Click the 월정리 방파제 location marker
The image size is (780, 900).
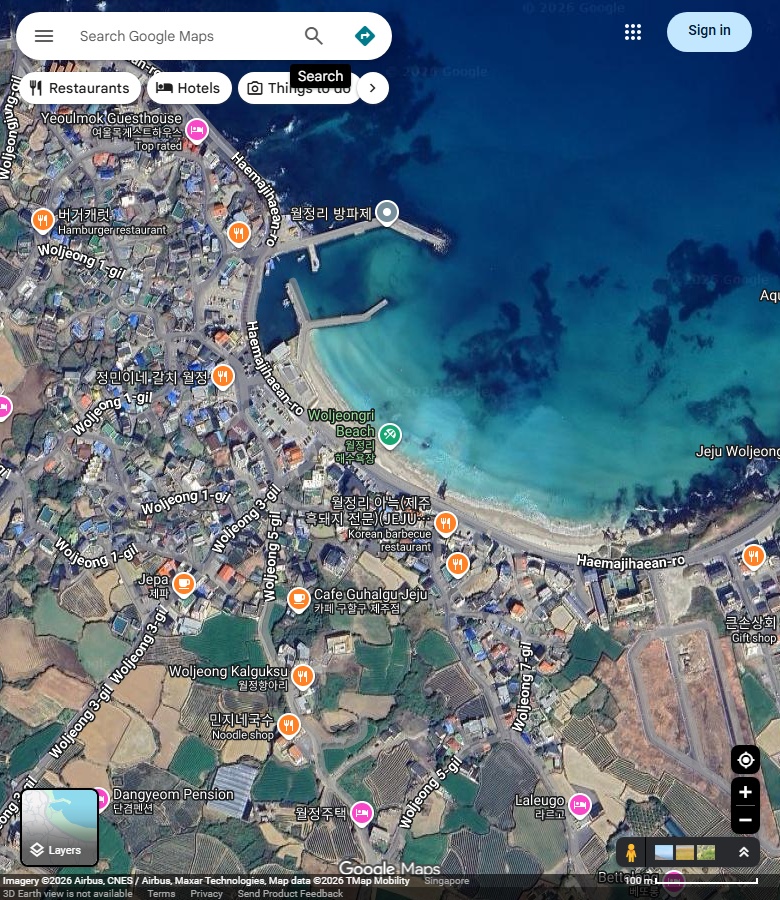coord(387,213)
